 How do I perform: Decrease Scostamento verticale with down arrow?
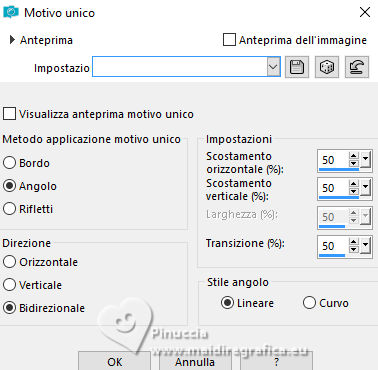click(354, 191)
